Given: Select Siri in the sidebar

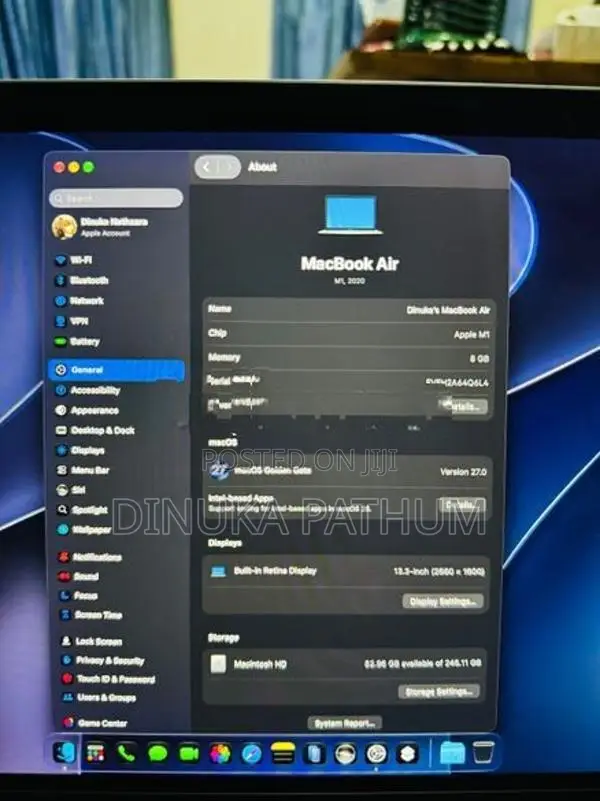Looking at the screenshot, I should pos(70,490).
